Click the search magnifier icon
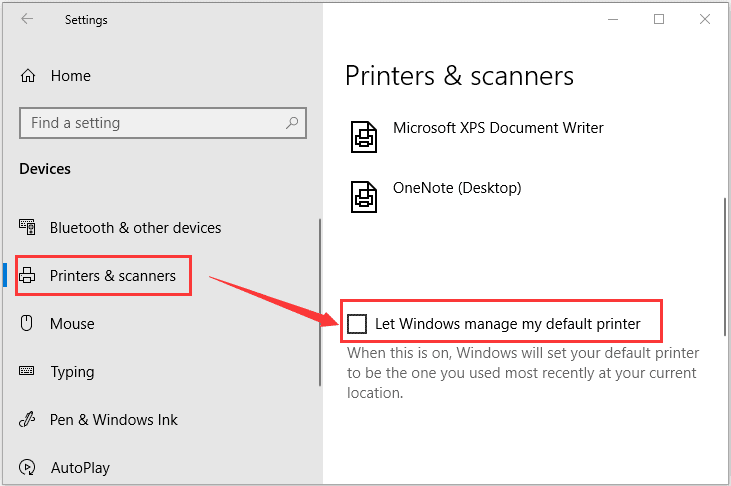The width and height of the screenshot is (731, 486). click(x=292, y=123)
